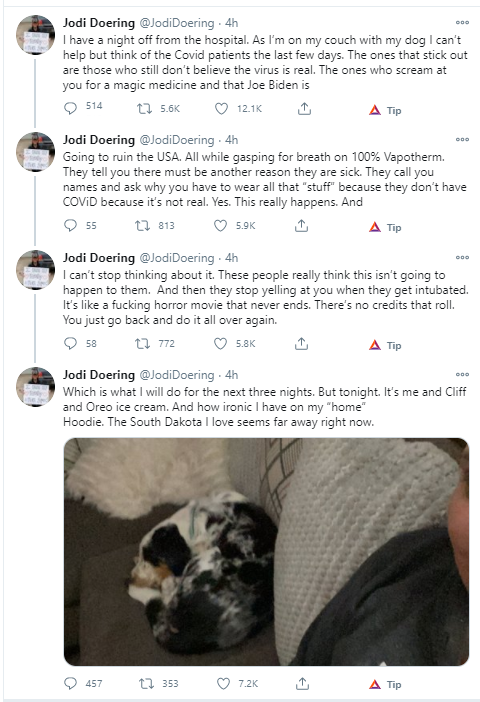Like the horror movie tweet with 5.8K likes

220,344
